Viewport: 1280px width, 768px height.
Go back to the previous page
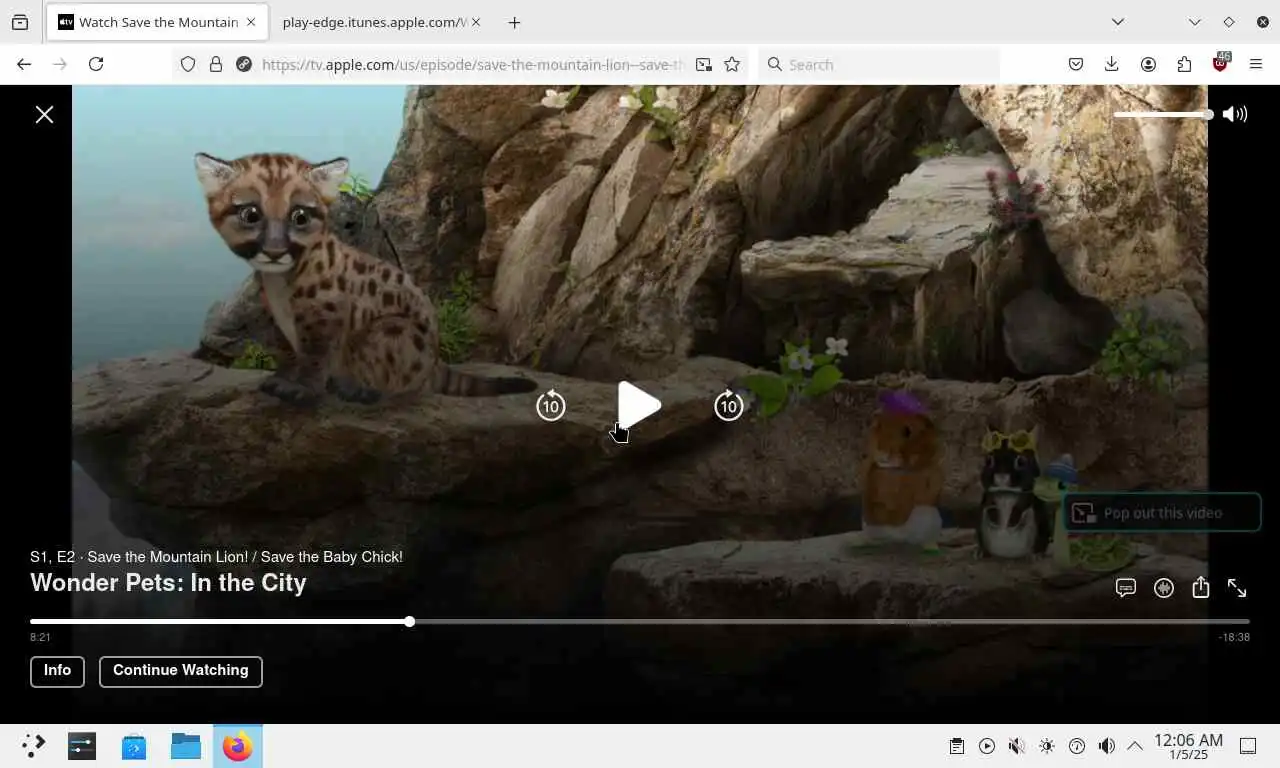point(24,64)
